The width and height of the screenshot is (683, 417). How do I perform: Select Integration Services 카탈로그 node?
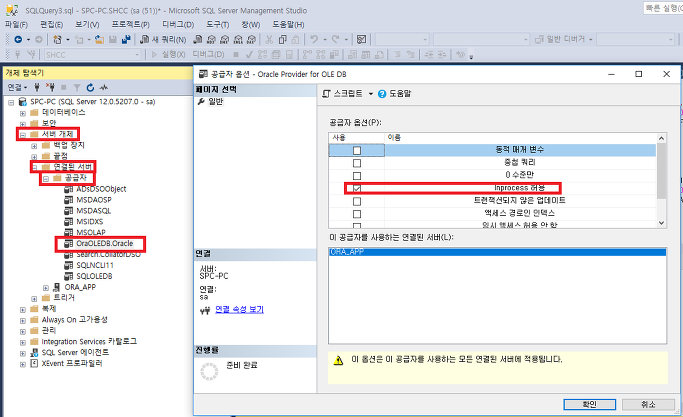(89, 342)
